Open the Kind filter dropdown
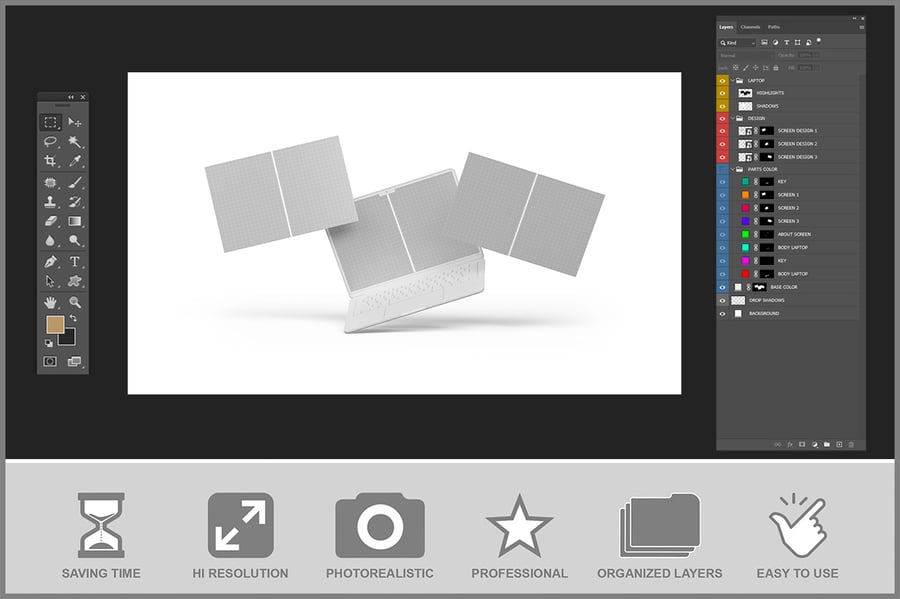 (738, 43)
